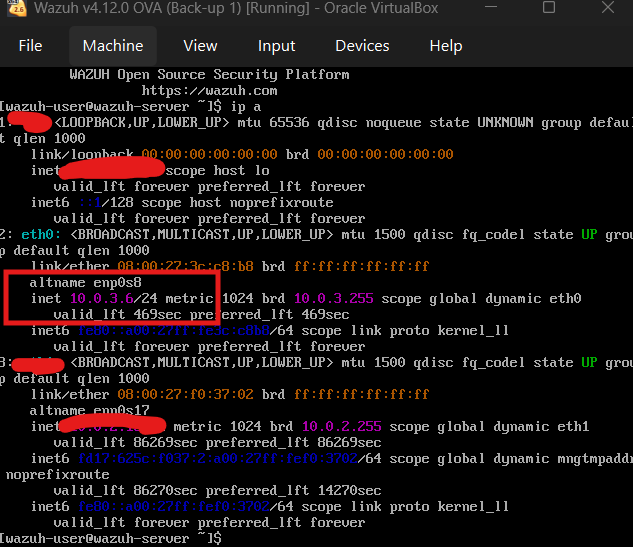Open the View menu
The height and width of the screenshot is (547, 633).
pyautogui.click(x=200, y=46)
